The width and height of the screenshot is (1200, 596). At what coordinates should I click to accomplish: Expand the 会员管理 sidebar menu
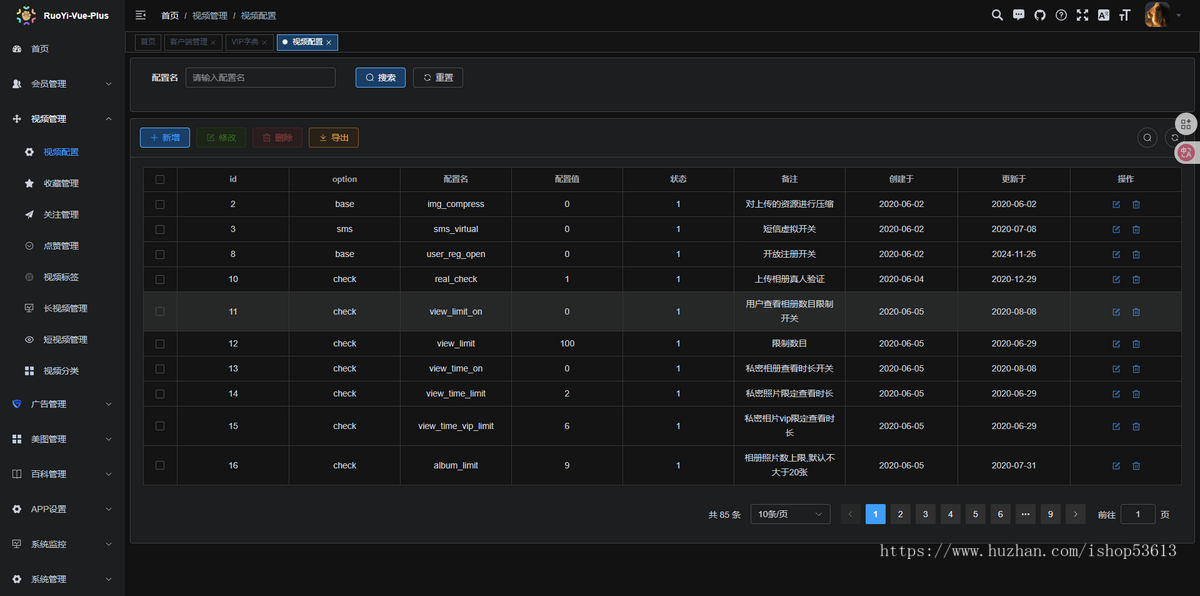pyautogui.click(x=62, y=84)
